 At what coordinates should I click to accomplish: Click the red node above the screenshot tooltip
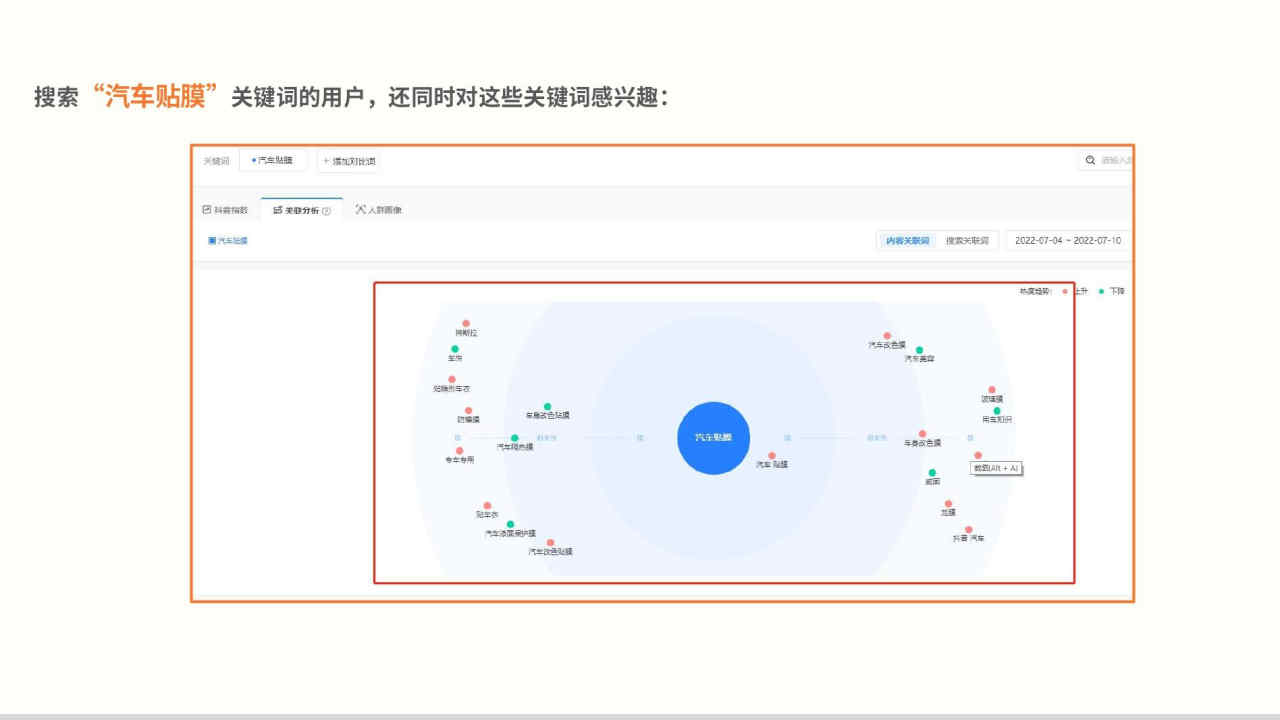pyautogui.click(x=978, y=456)
